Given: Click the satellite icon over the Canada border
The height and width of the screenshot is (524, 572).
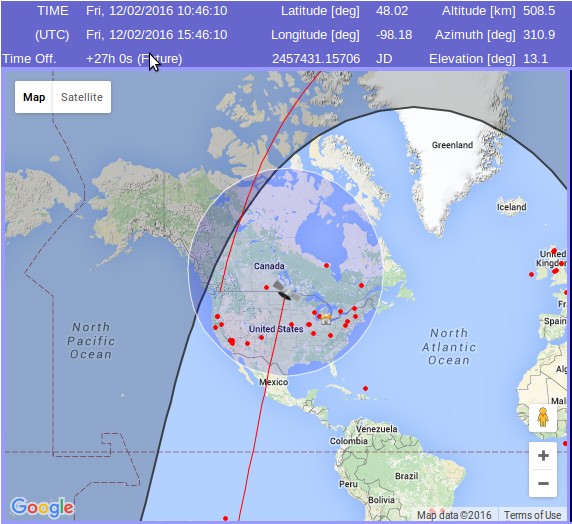Looking at the screenshot, I should point(287,291).
